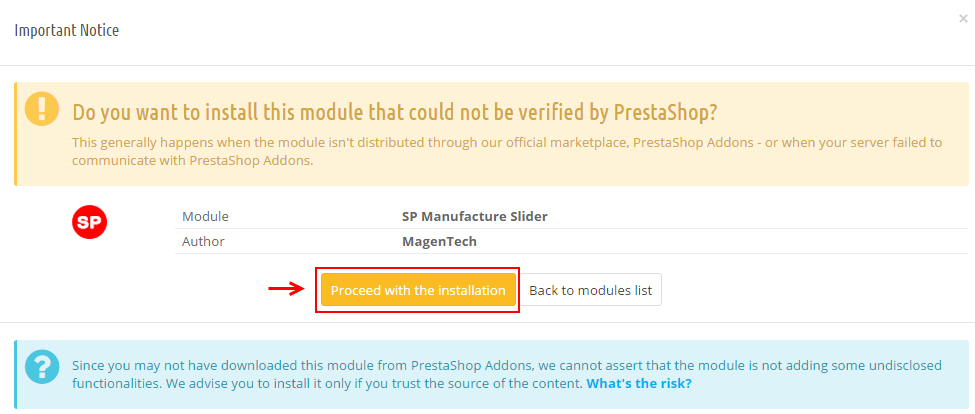Select the red SP module logo
Screen dimensions: 975x414
(x=90, y=222)
